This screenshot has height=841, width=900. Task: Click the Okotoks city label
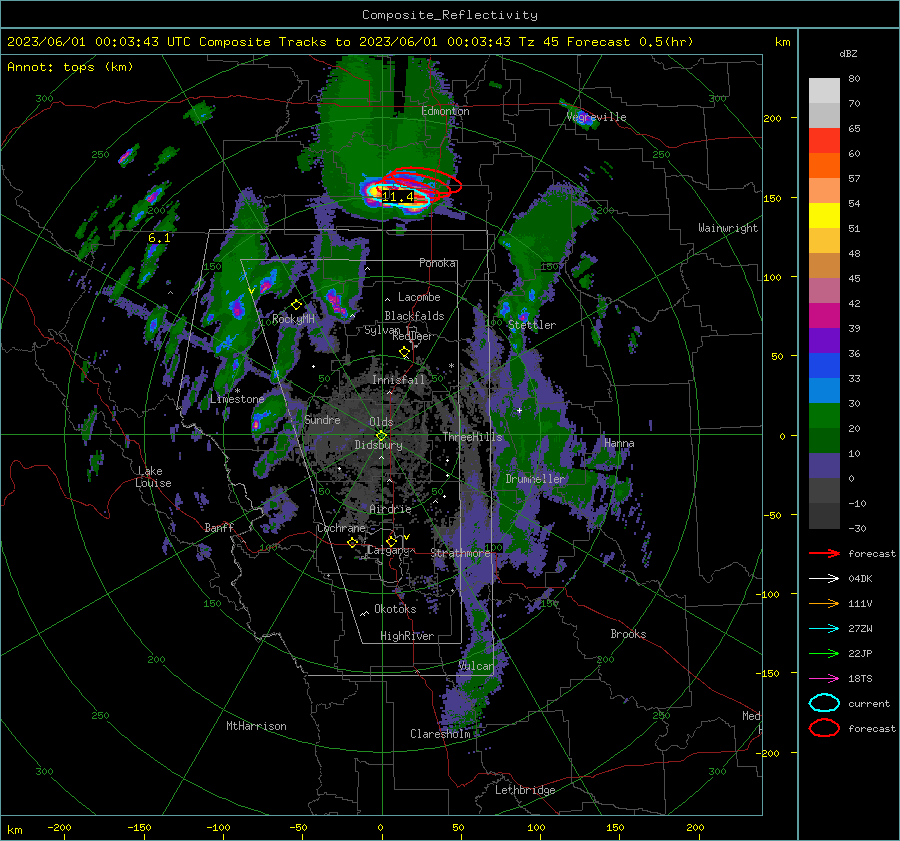395,609
